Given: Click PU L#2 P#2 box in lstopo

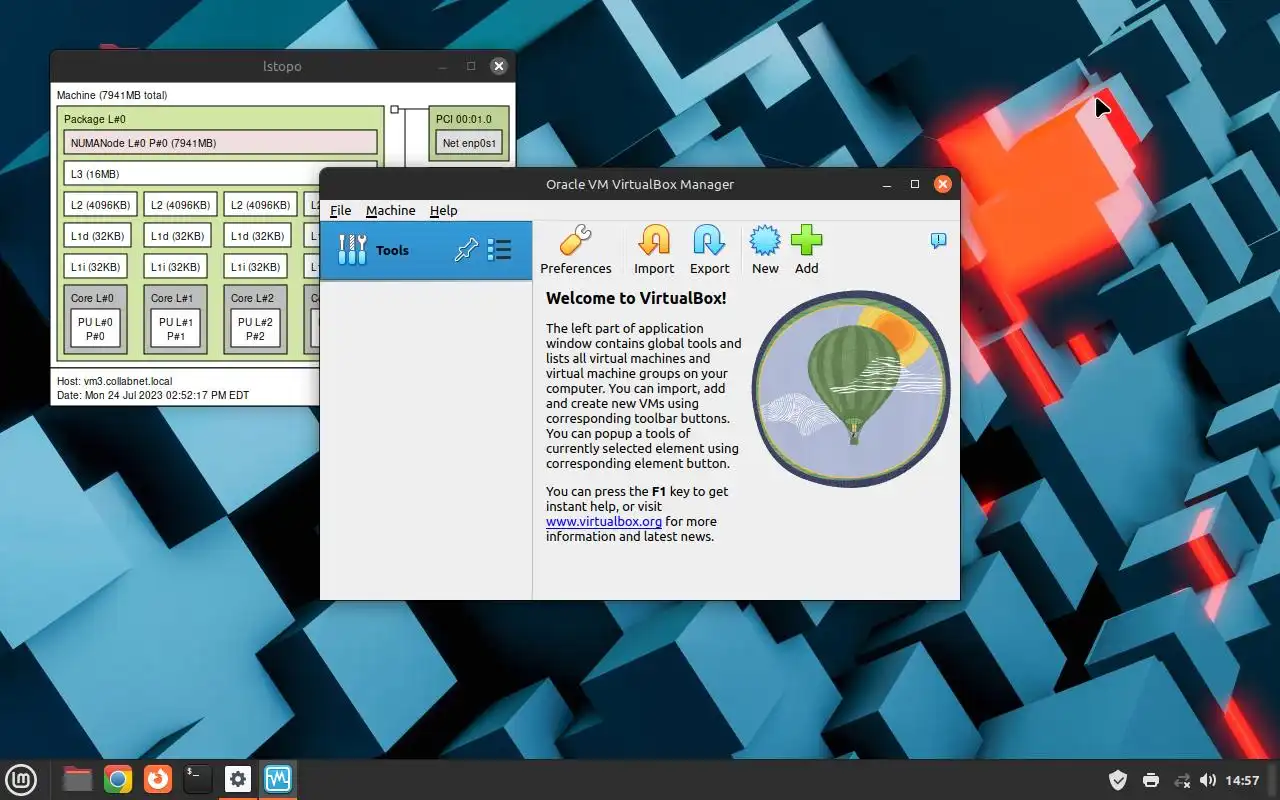Looking at the screenshot, I should point(255,329).
